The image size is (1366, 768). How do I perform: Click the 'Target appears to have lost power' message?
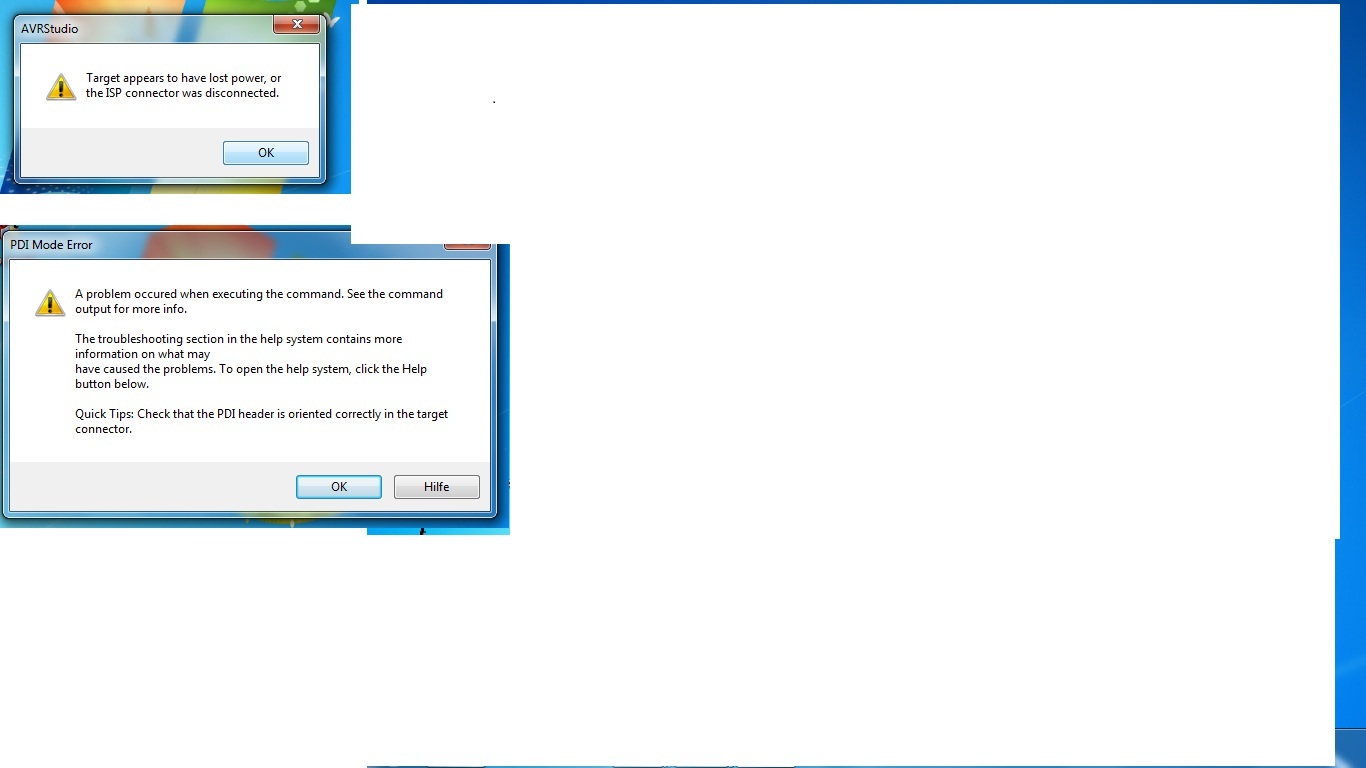pos(184,85)
